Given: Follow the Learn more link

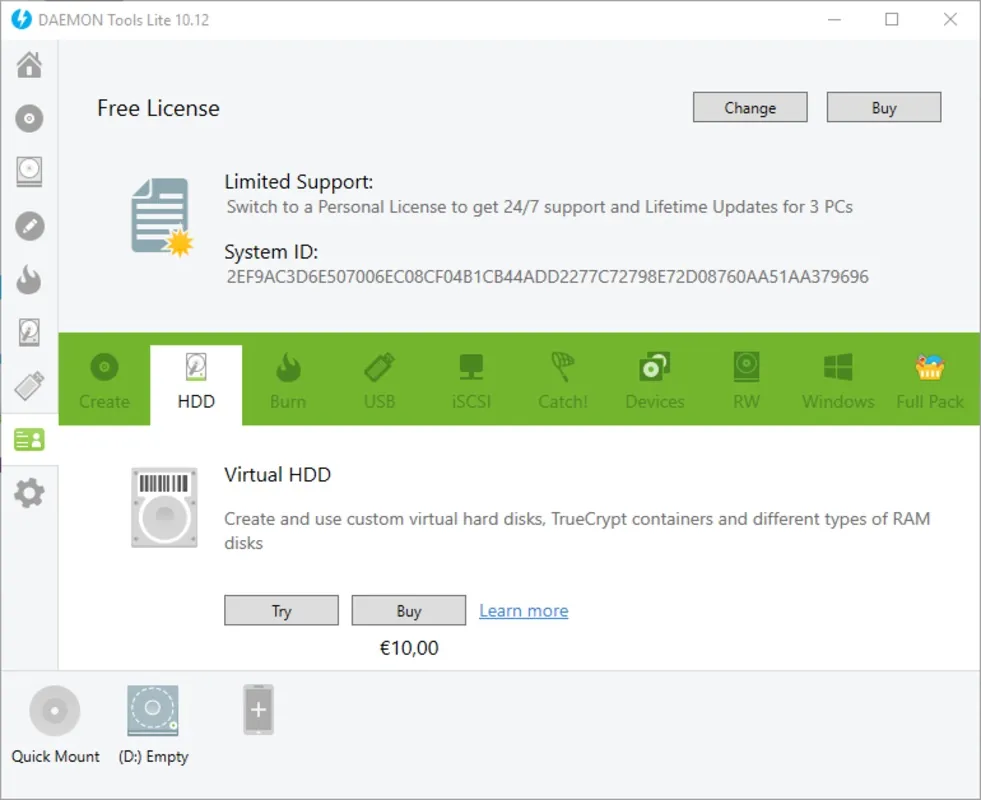Looking at the screenshot, I should tap(524, 610).
